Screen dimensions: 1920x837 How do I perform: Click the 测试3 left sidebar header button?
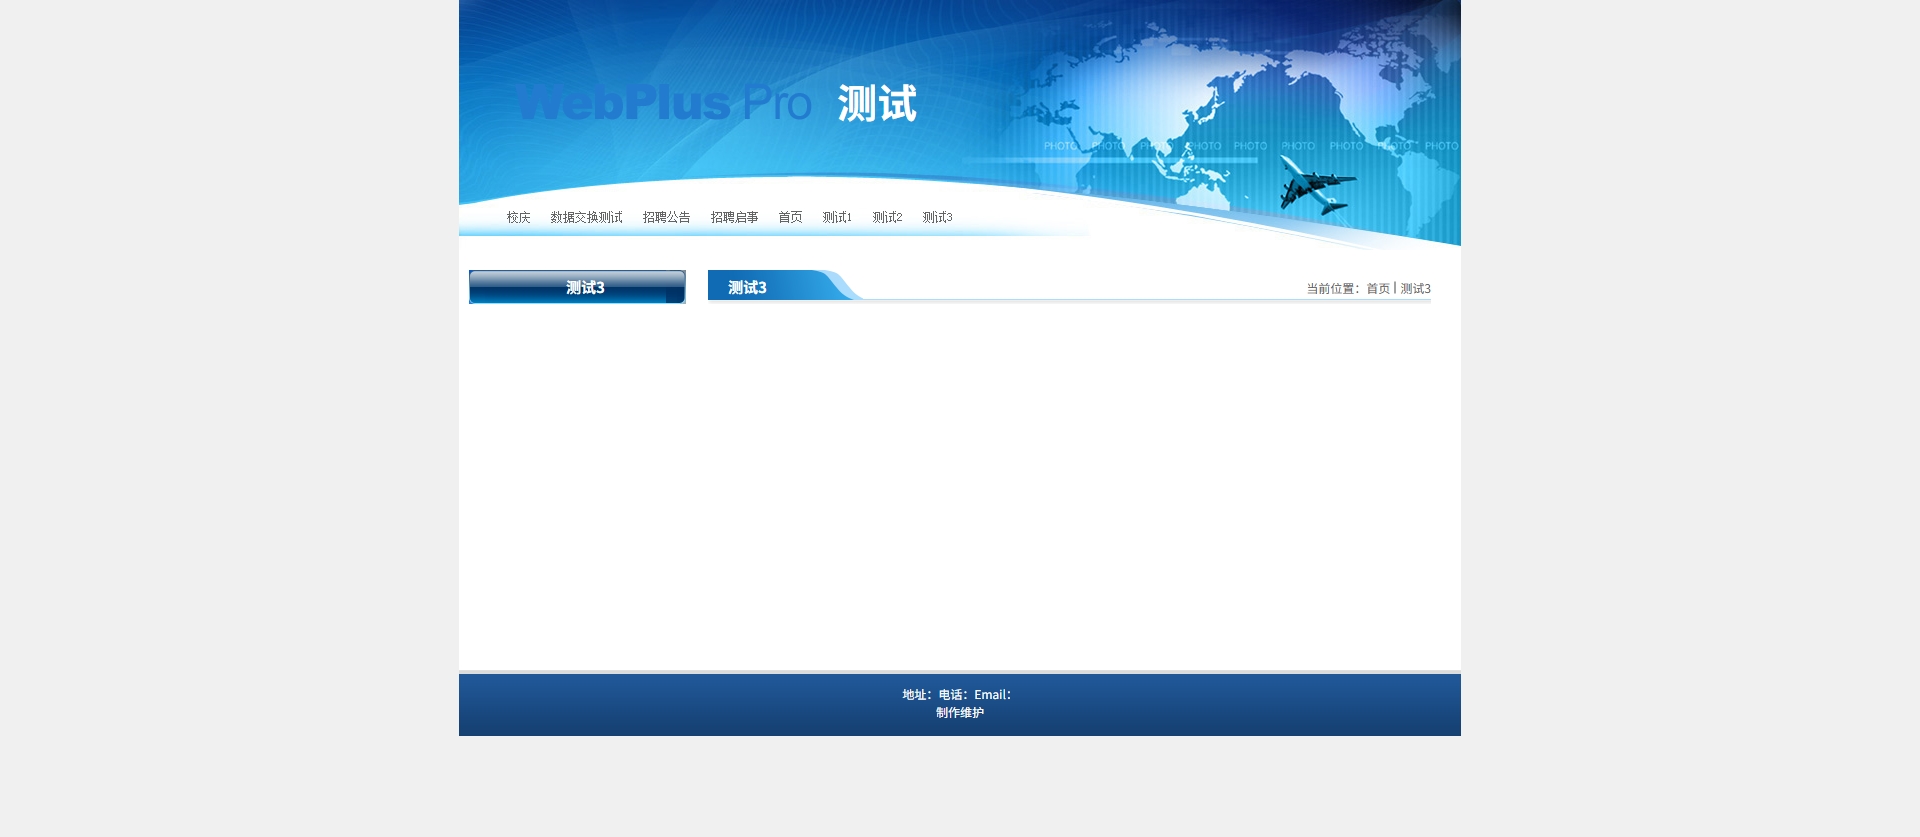point(577,287)
